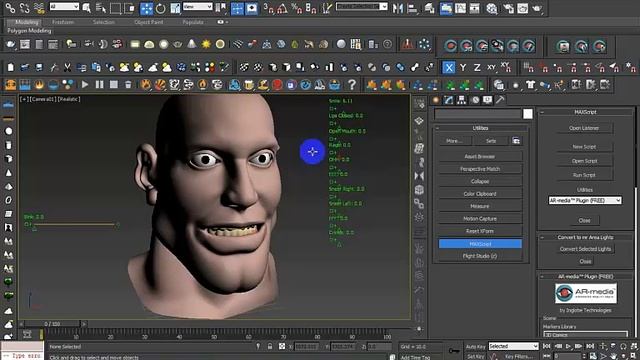Image resolution: width=640 pixels, height=360 pixels.
Task: Toggle 3D Snaps icon
Action: pyautogui.click(x=268, y=8)
